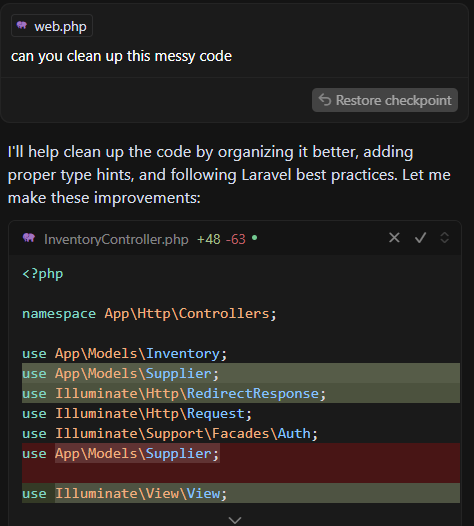Click the -63 deletions count

click(236, 240)
